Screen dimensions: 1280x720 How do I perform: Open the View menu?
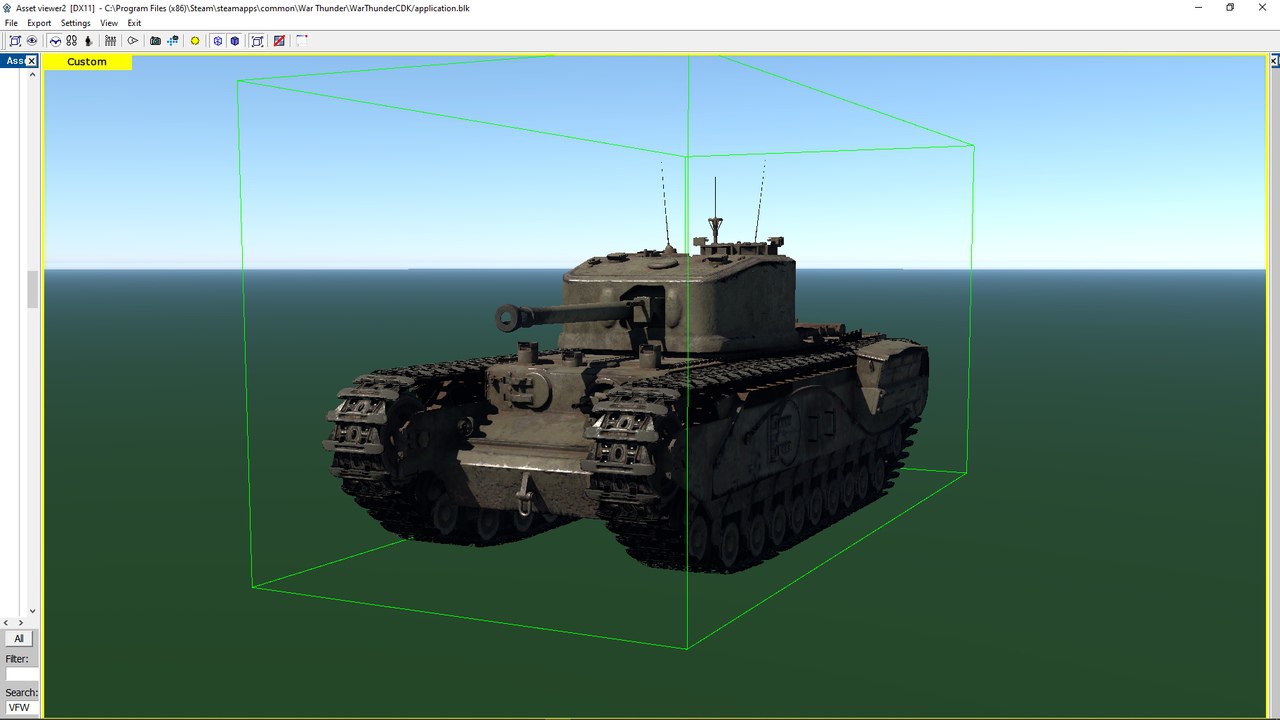coord(109,23)
